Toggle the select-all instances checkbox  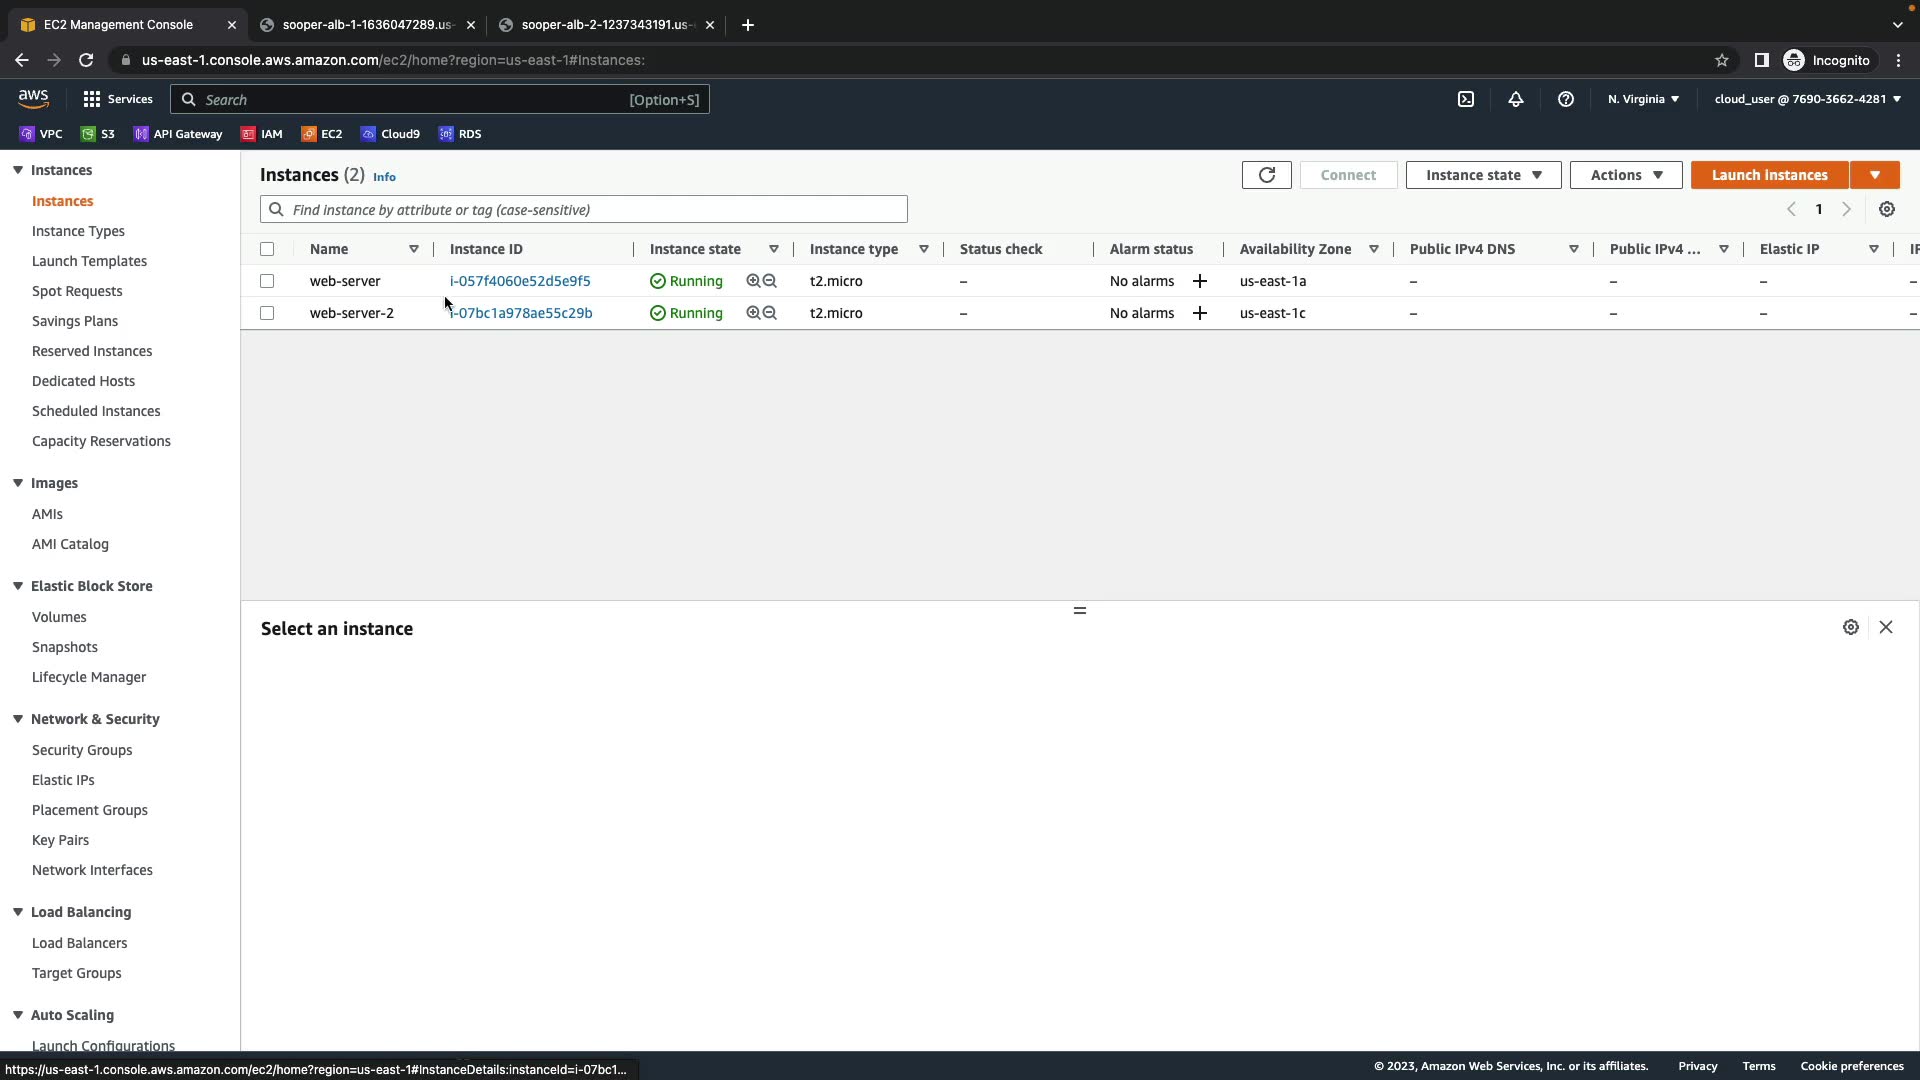pyautogui.click(x=267, y=249)
